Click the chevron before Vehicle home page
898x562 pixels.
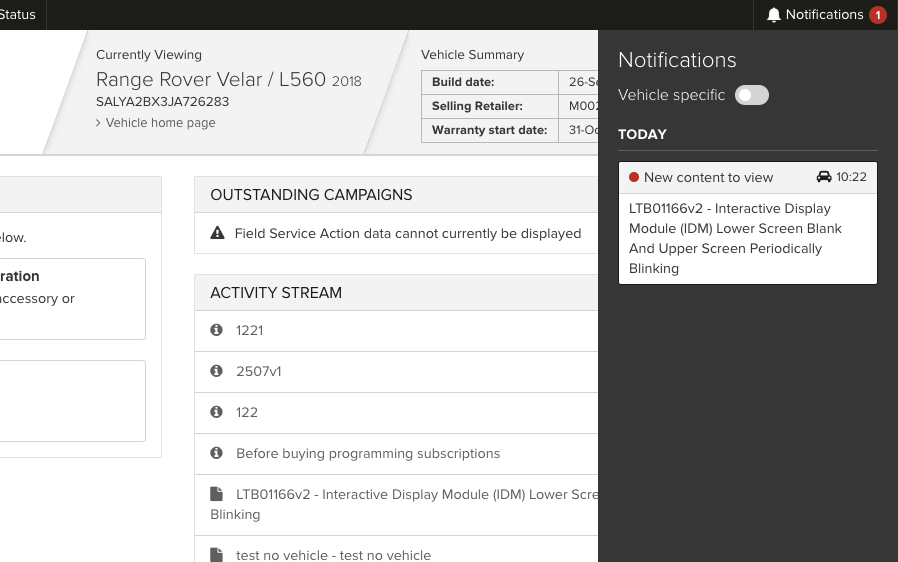click(98, 123)
